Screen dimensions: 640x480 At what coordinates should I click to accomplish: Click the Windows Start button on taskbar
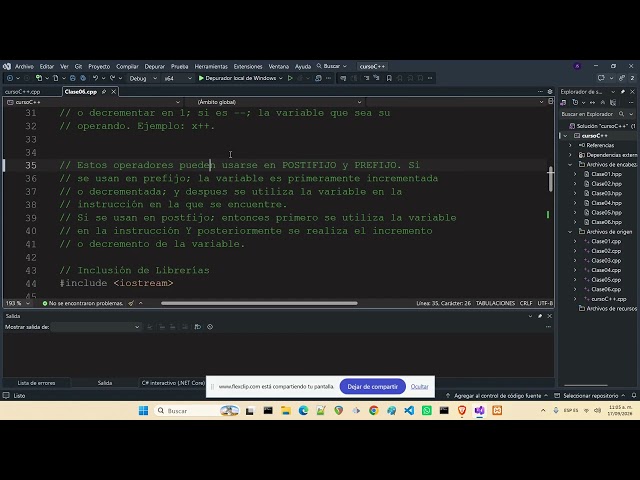[143, 411]
